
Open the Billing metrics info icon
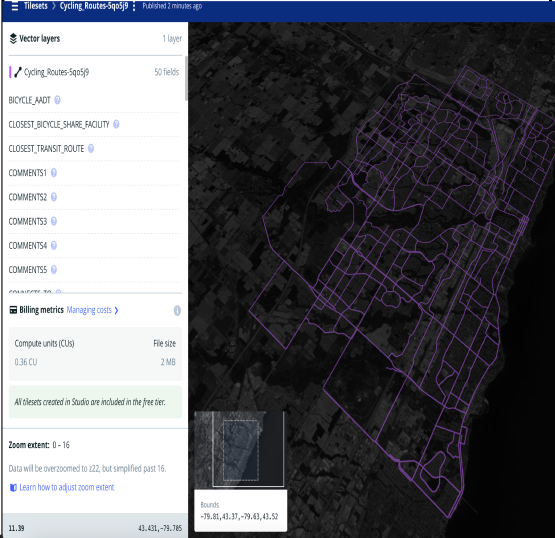pos(177,310)
